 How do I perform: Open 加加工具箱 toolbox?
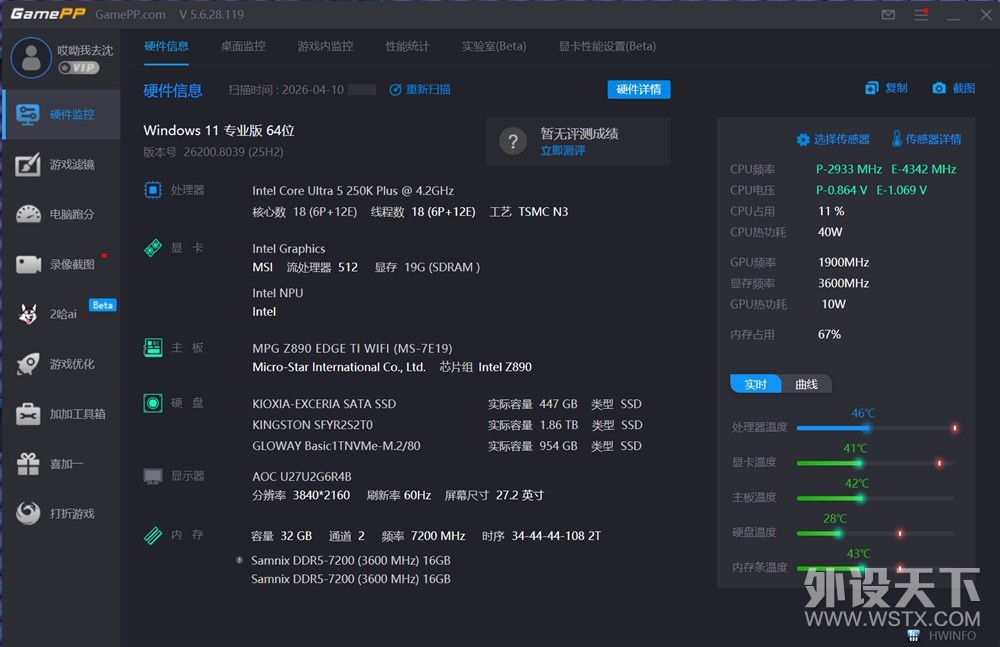[x=61, y=414]
